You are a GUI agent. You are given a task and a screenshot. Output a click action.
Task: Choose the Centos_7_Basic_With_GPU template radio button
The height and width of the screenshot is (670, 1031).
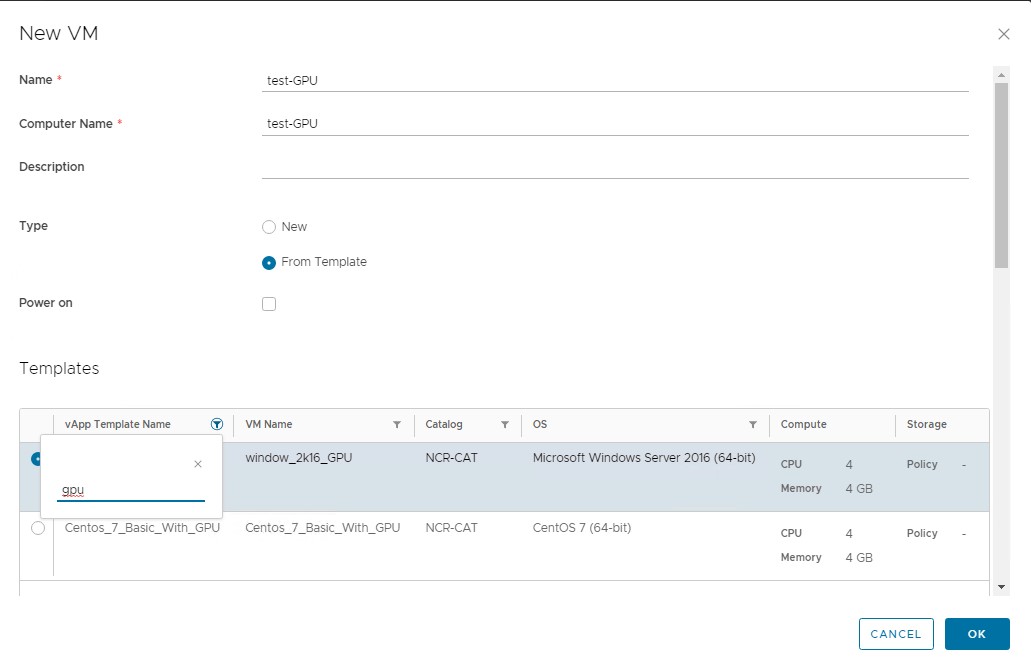[x=38, y=527]
